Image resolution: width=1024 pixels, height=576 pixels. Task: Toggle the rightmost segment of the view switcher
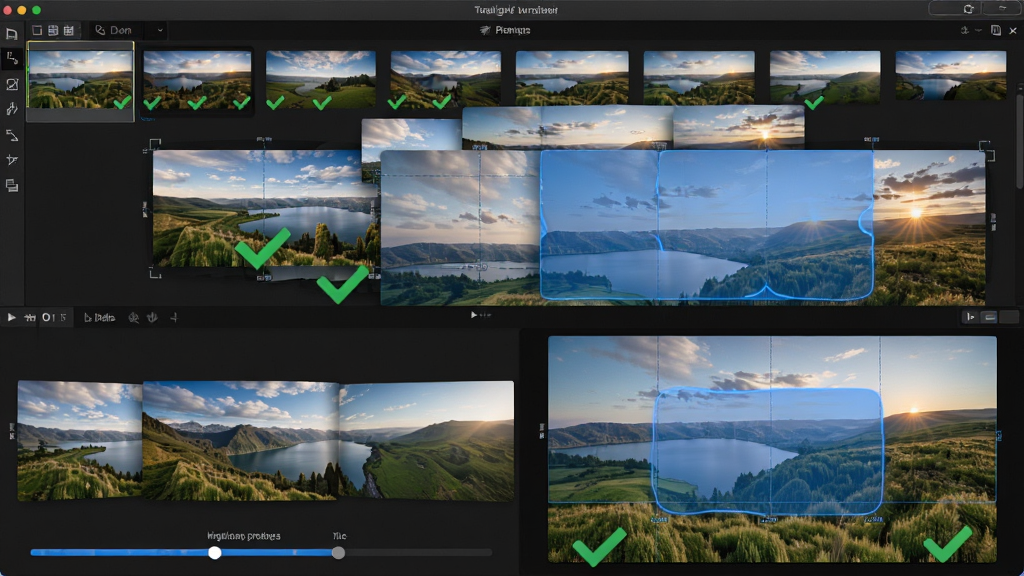pyautogui.click(x=1009, y=317)
